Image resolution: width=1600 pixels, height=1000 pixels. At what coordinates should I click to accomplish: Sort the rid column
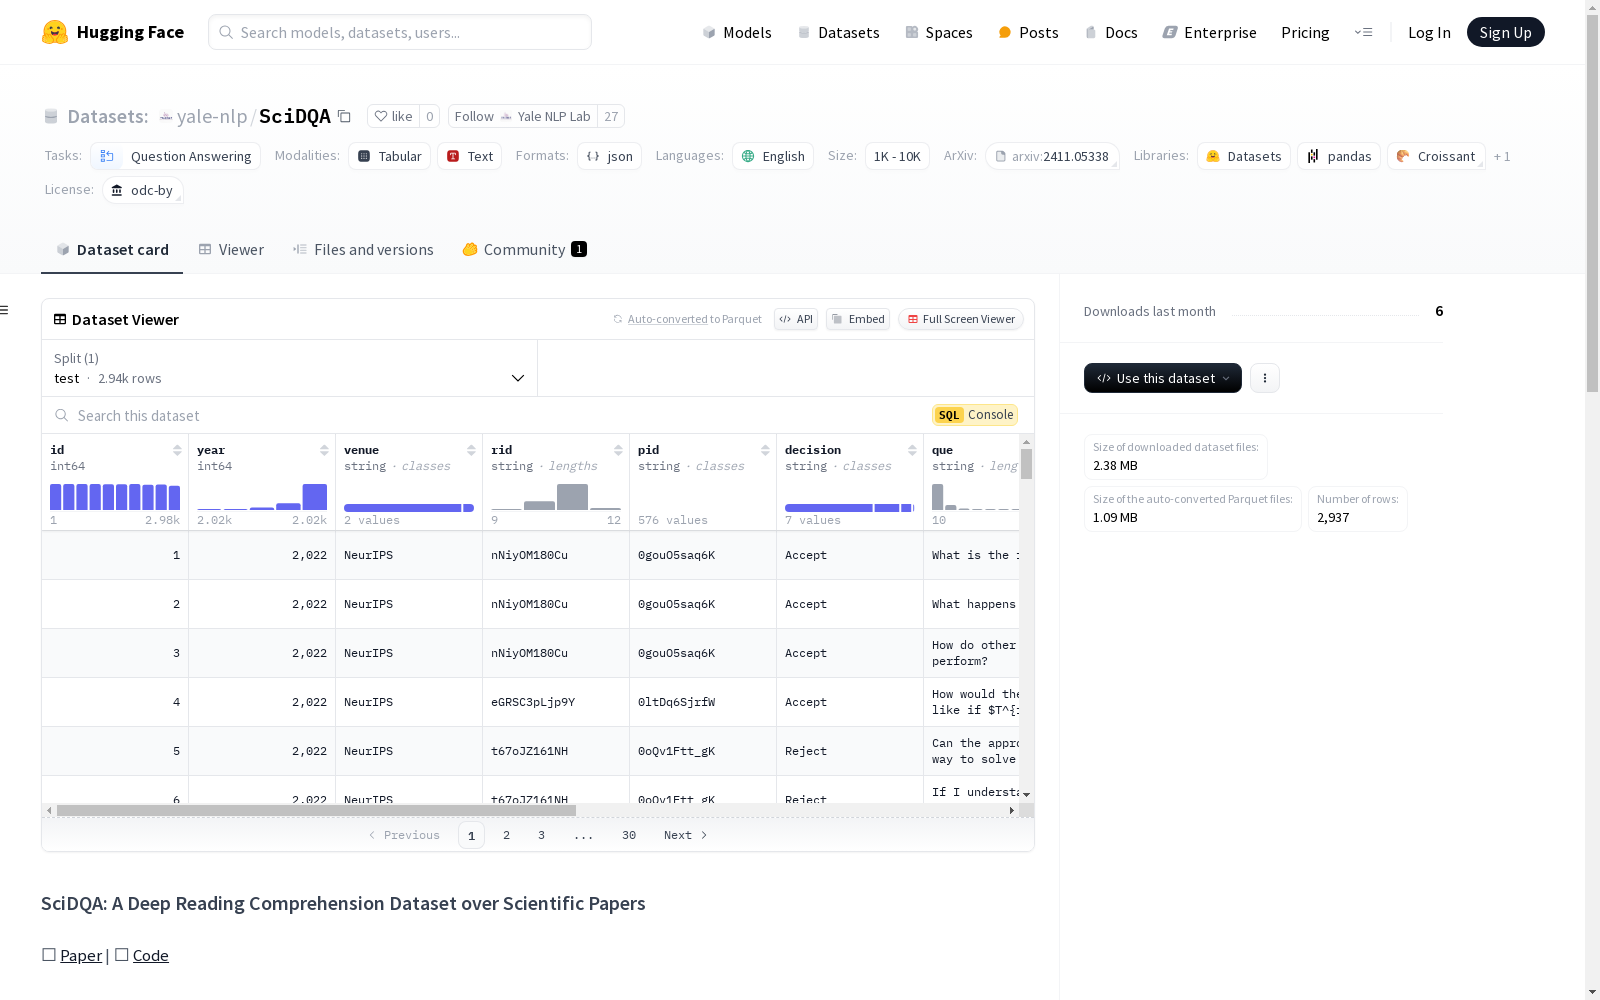pyautogui.click(x=618, y=450)
